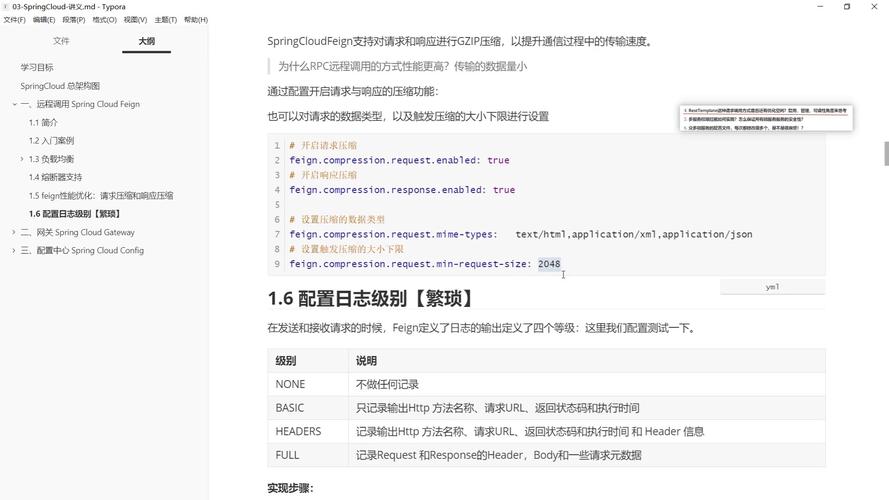Go to 学习目标 in outline

37,67
